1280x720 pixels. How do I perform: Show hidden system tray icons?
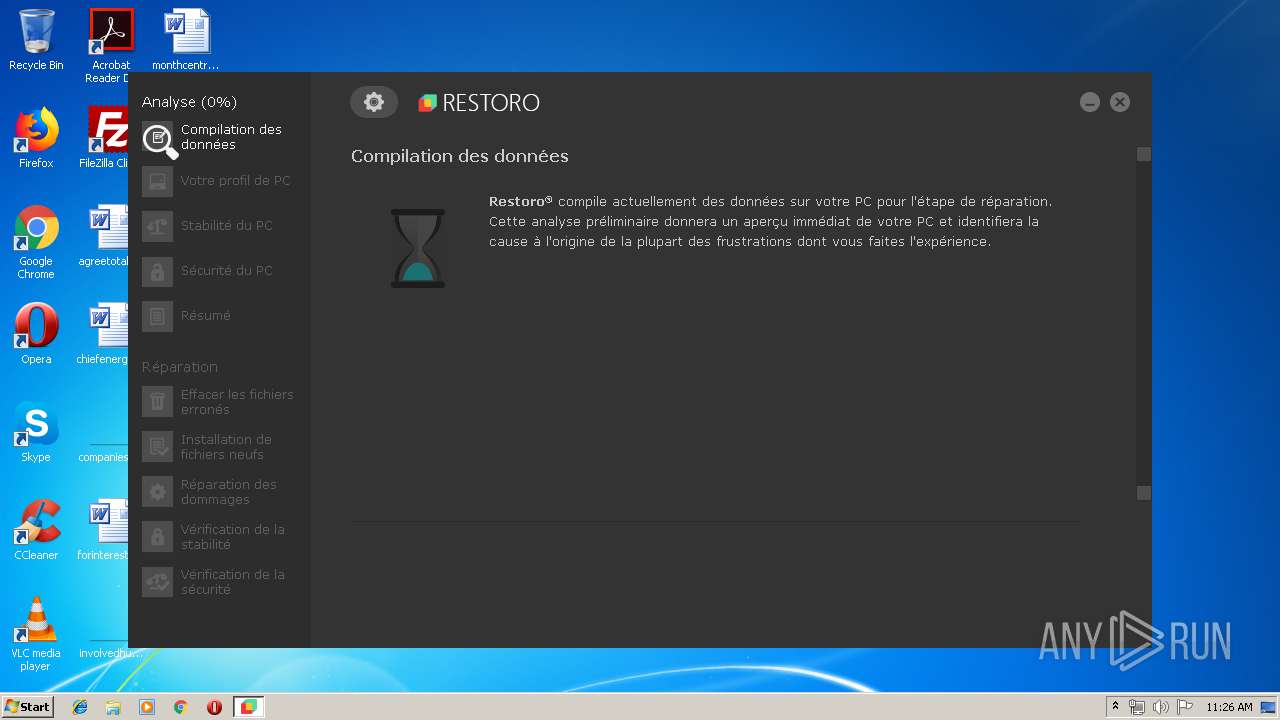(x=1115, y=707)
